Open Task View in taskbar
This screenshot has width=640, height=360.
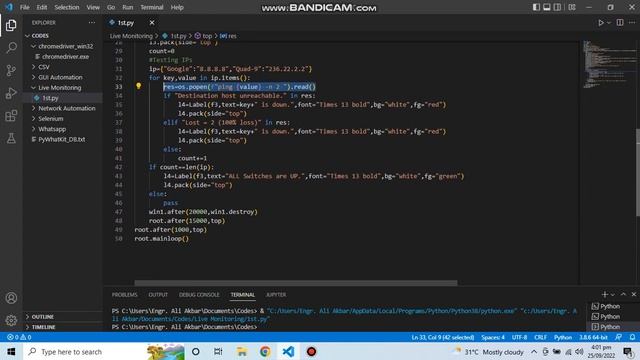(x=218, y=351)
